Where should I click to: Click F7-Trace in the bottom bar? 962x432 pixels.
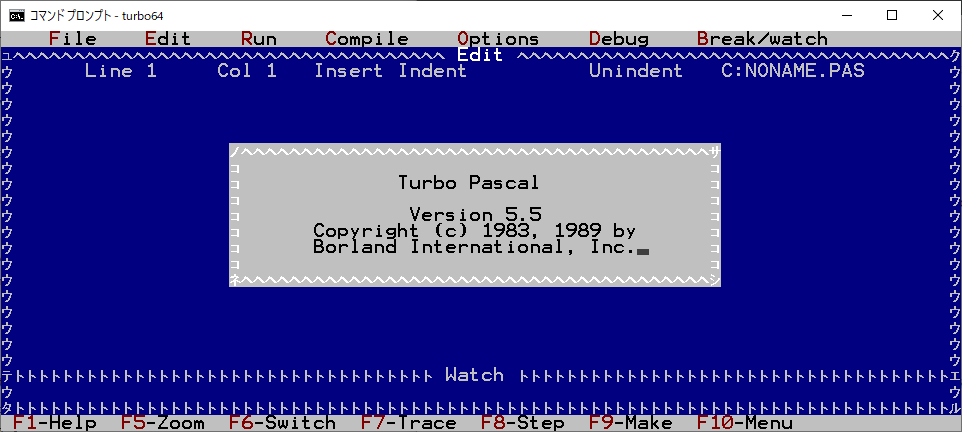(x=409, y=423)
